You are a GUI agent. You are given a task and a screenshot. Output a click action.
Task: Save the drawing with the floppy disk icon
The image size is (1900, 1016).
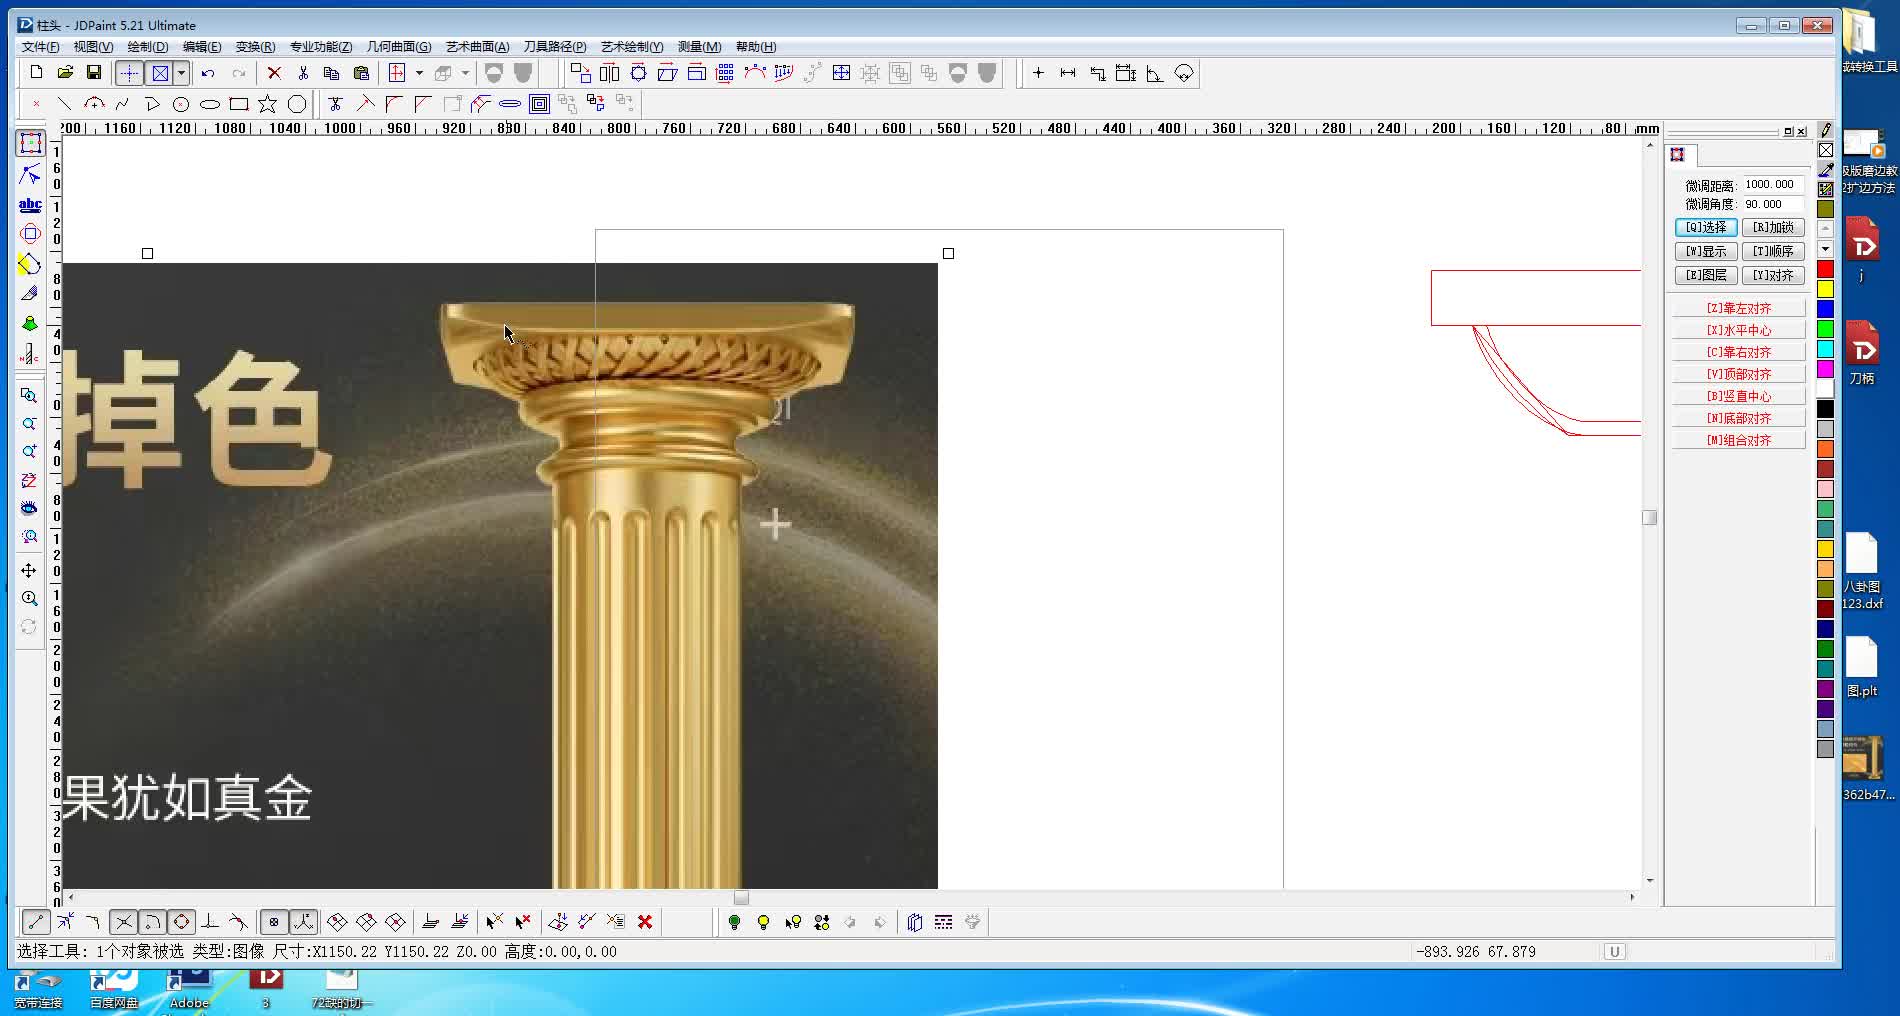coord(94,73)
